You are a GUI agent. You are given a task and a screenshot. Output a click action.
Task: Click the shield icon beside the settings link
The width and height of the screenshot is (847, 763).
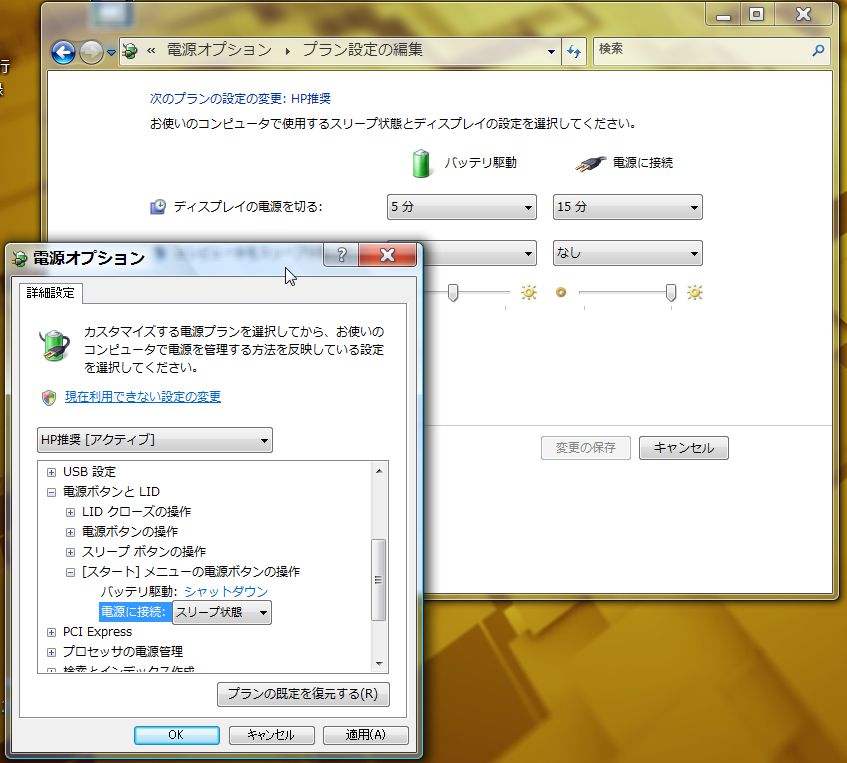[49, 398]
